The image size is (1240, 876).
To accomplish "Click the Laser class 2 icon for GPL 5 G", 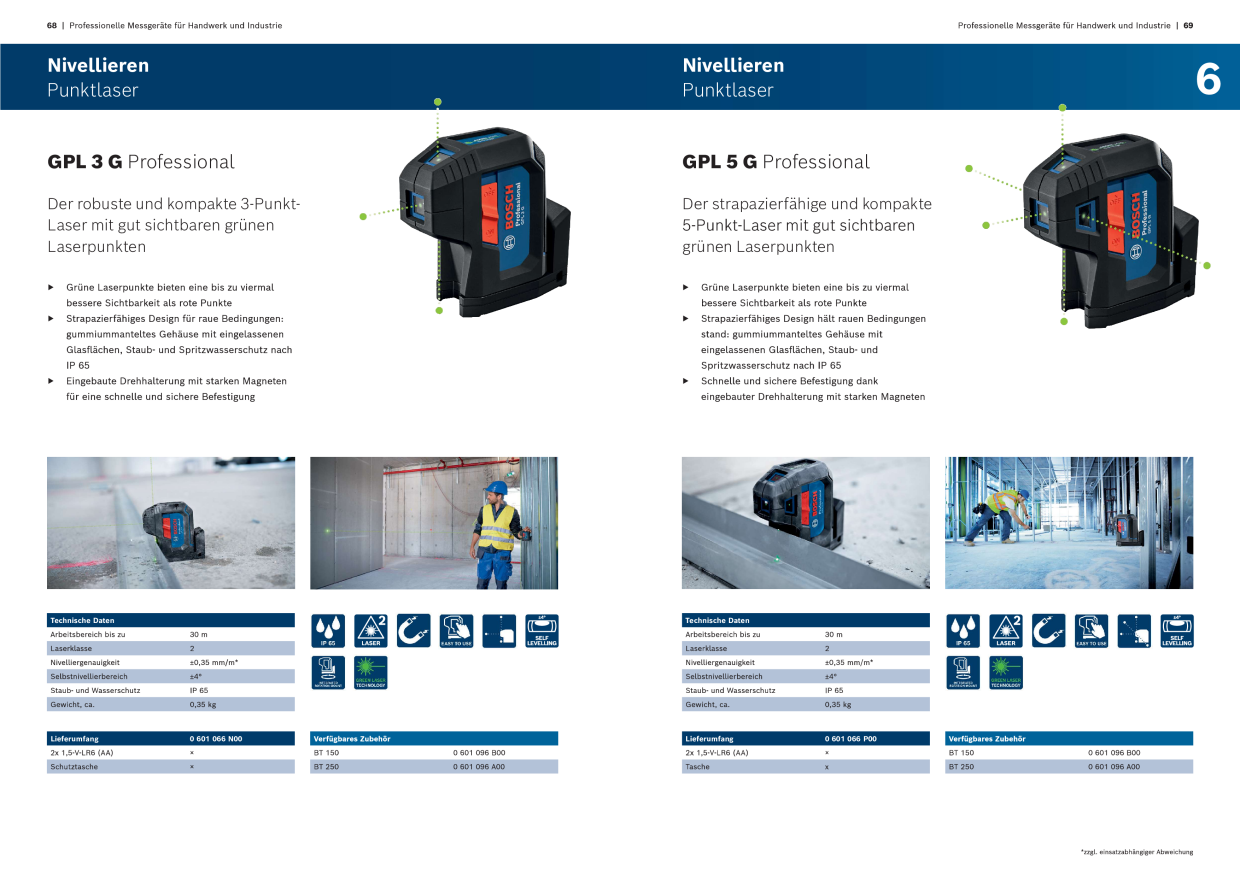I will 1006,631.
